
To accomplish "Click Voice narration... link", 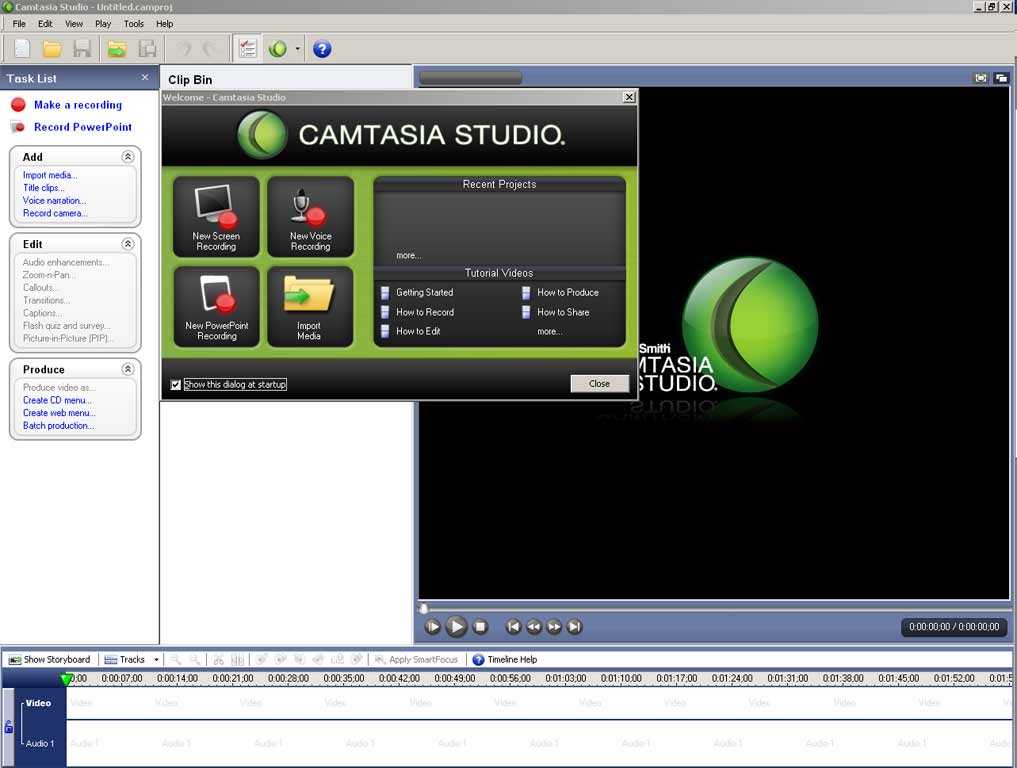I will pyautogui.click(x=54, y=200).
